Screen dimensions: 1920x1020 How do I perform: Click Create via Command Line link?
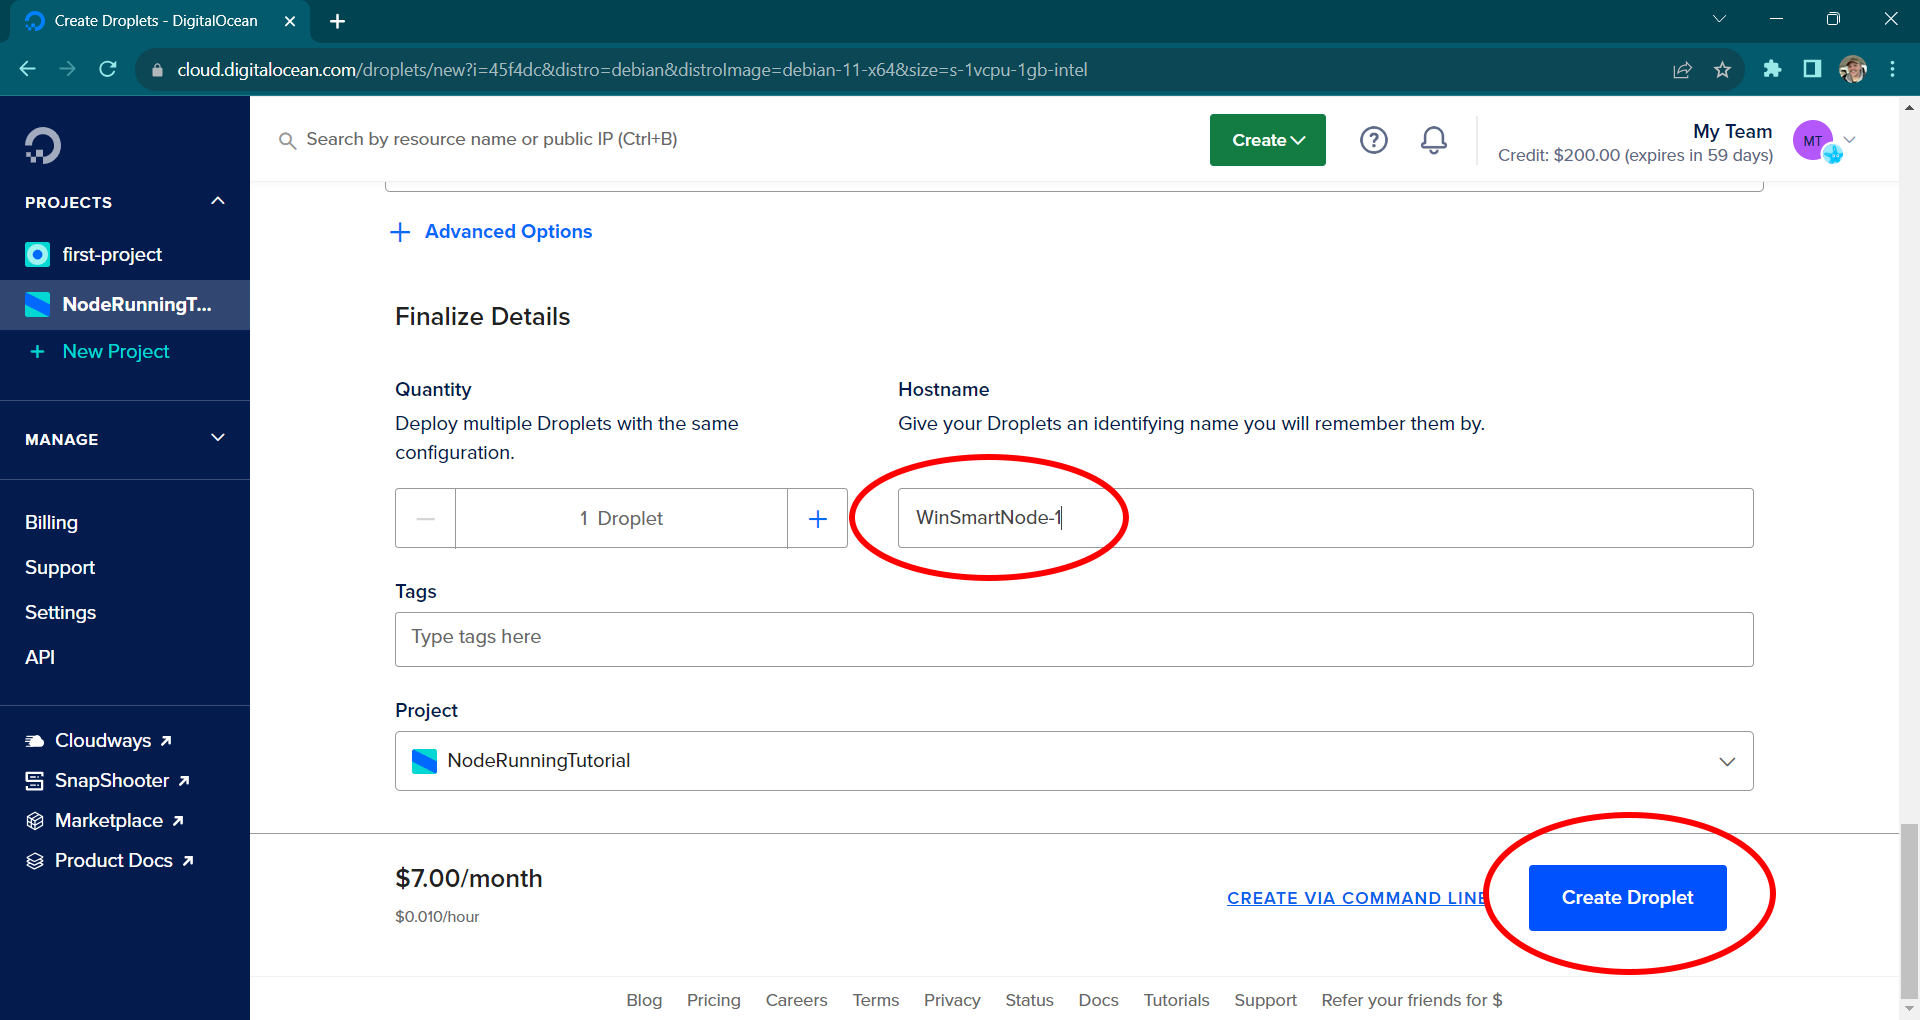tap(1357, 898)
